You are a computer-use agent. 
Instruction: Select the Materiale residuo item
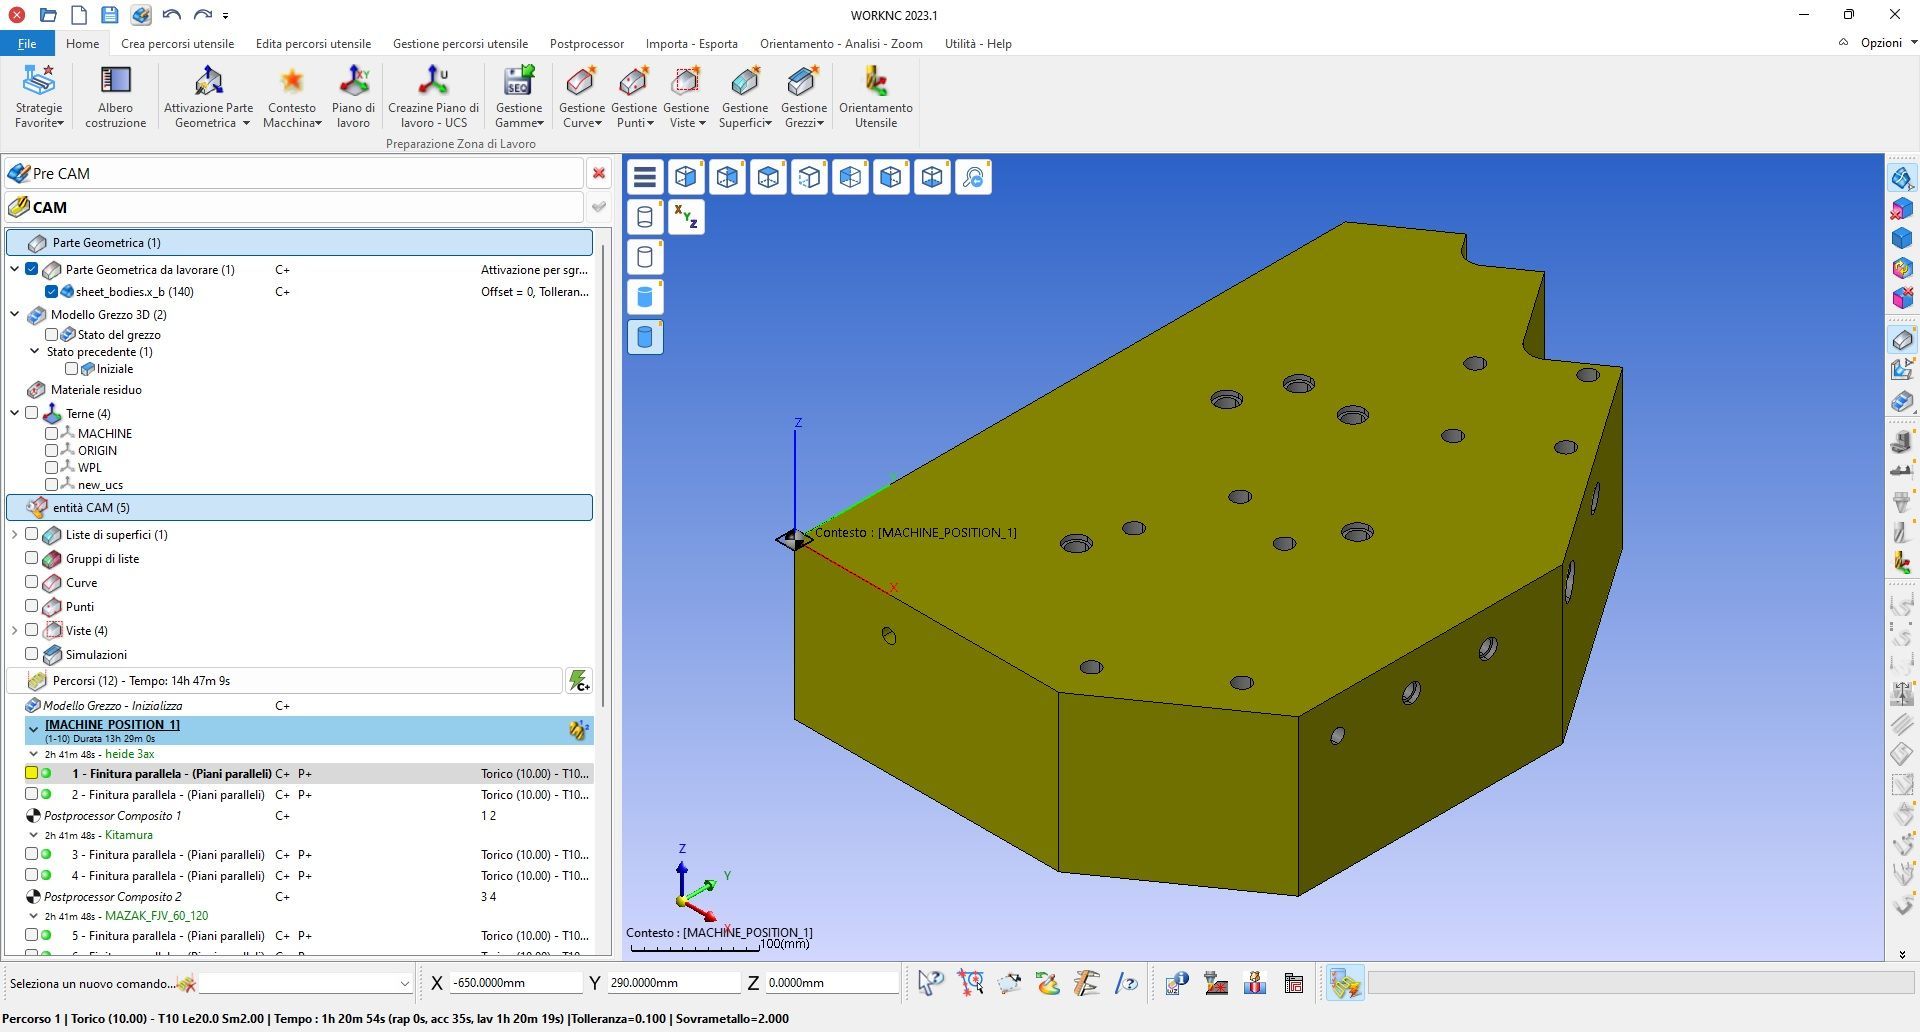[96, 390]
